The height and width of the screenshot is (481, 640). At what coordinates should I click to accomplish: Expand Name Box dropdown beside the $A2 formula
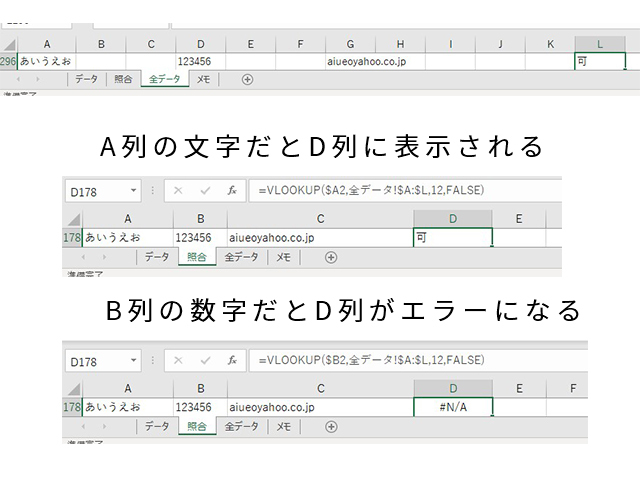134,190
